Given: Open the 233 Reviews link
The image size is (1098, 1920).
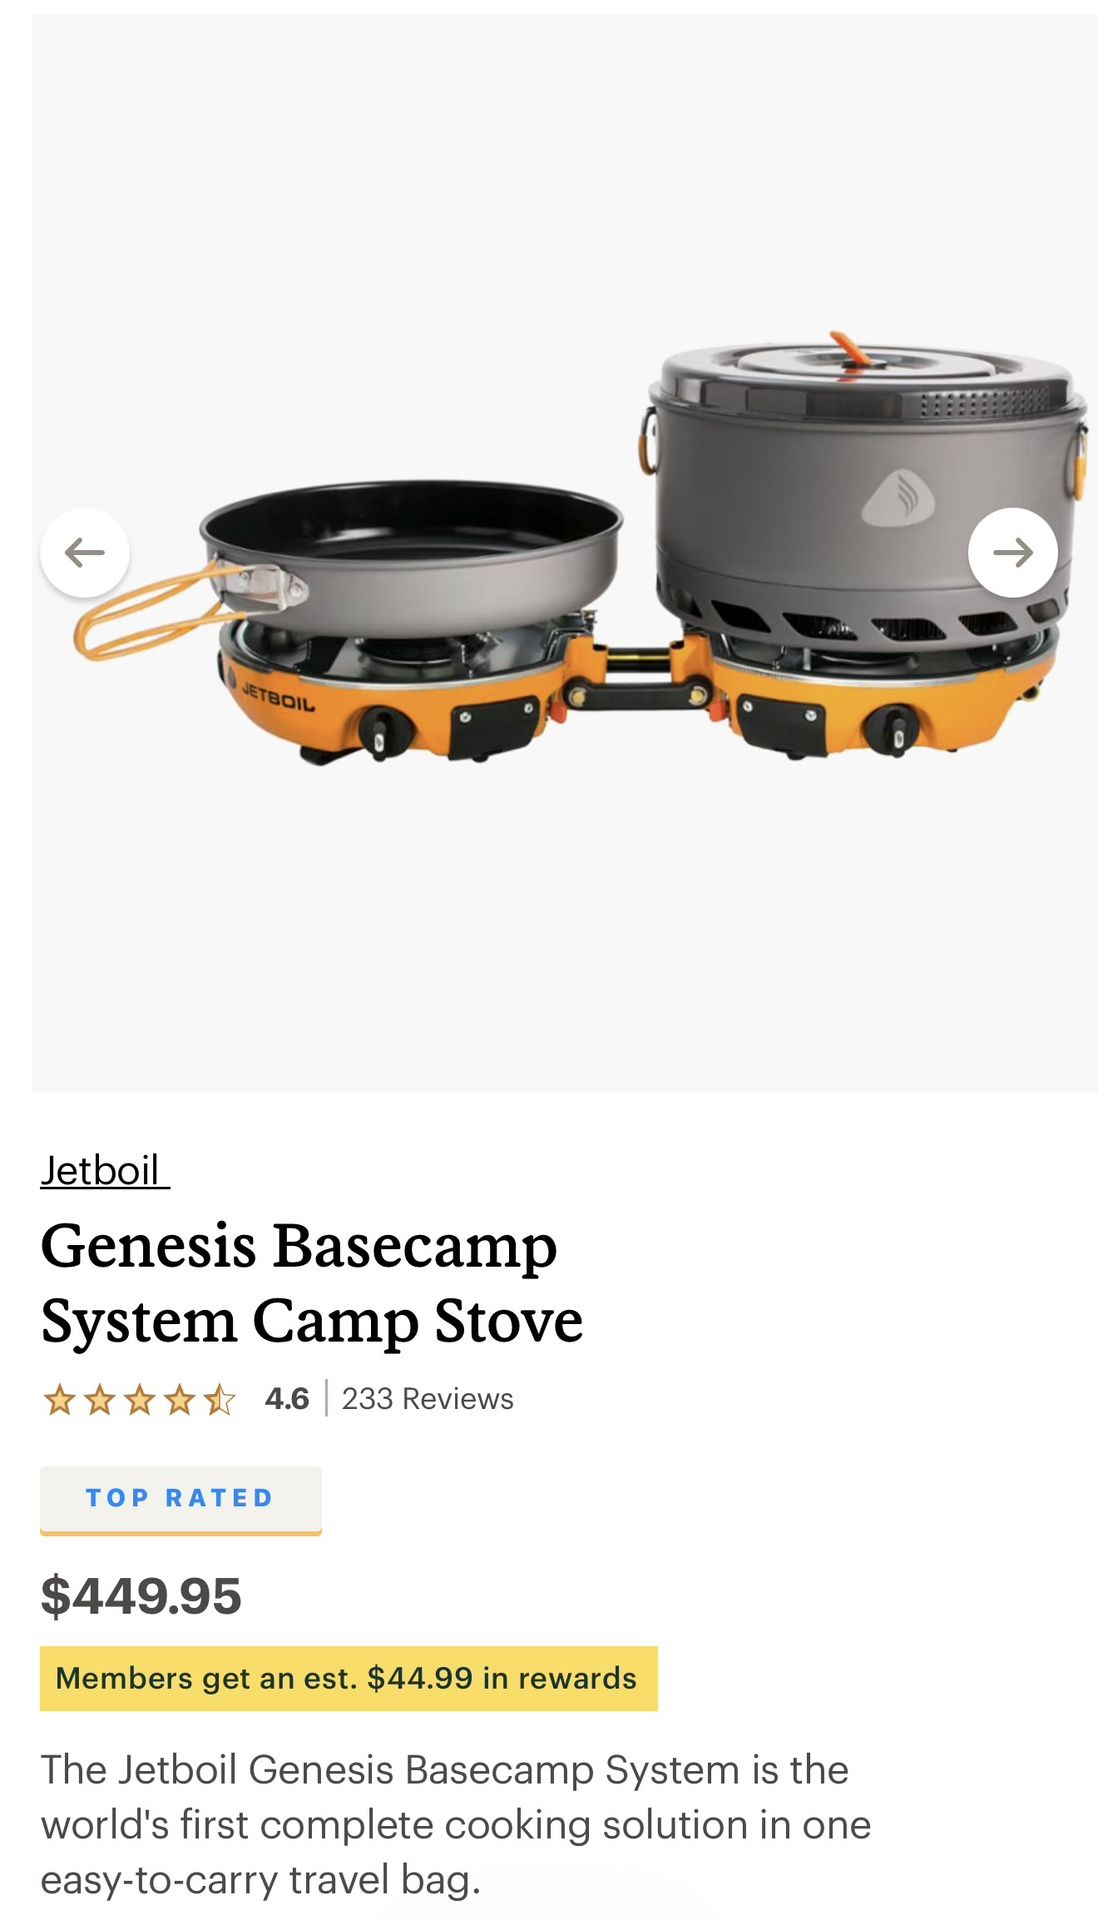Looking at the screenshot, I should click(x=427, y=1398).
